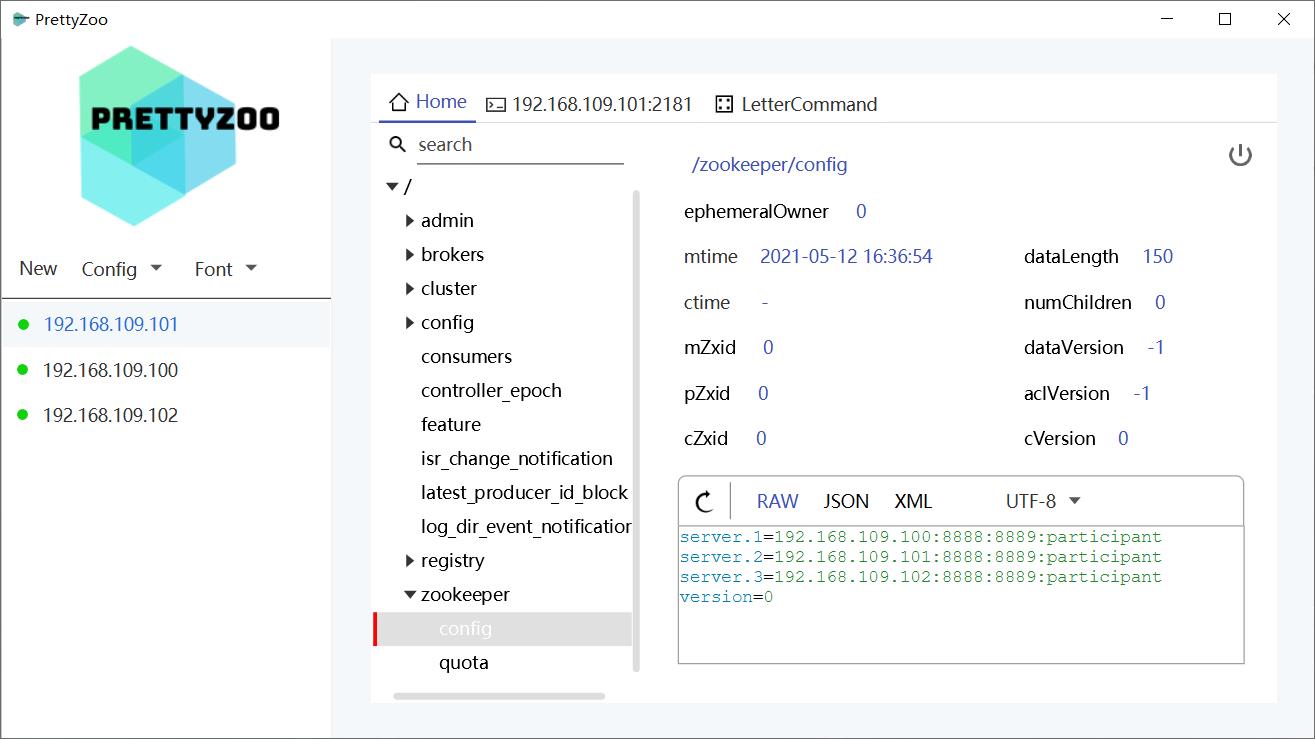Minimize the PrettyZoo window
Image resolution: width=1315 pixels, height=739 pixels.
pyautogui.click(x=1166, y=19)
